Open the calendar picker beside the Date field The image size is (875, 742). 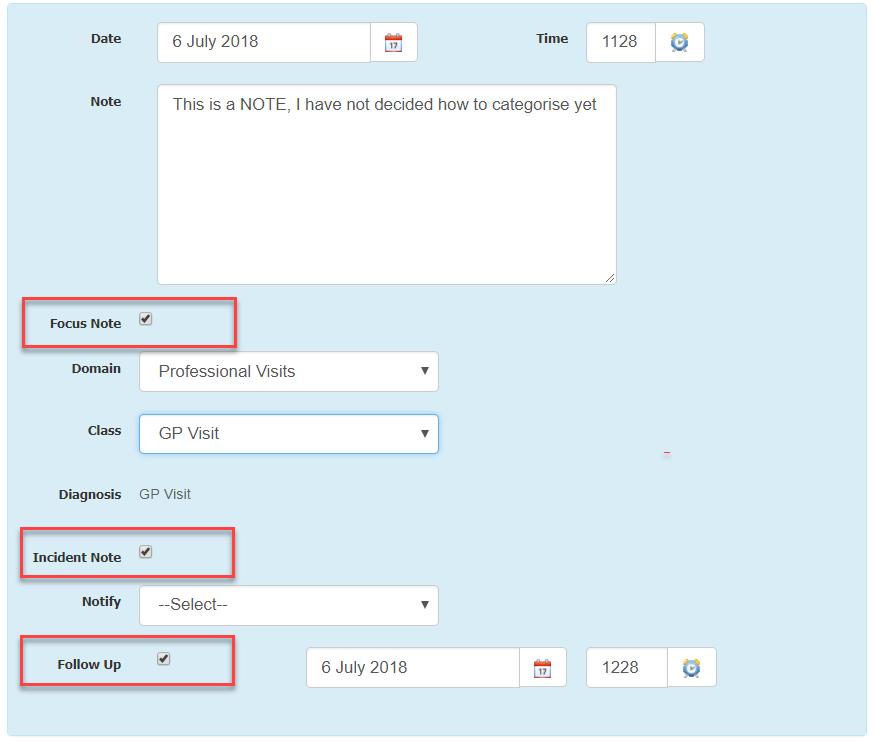394,42
